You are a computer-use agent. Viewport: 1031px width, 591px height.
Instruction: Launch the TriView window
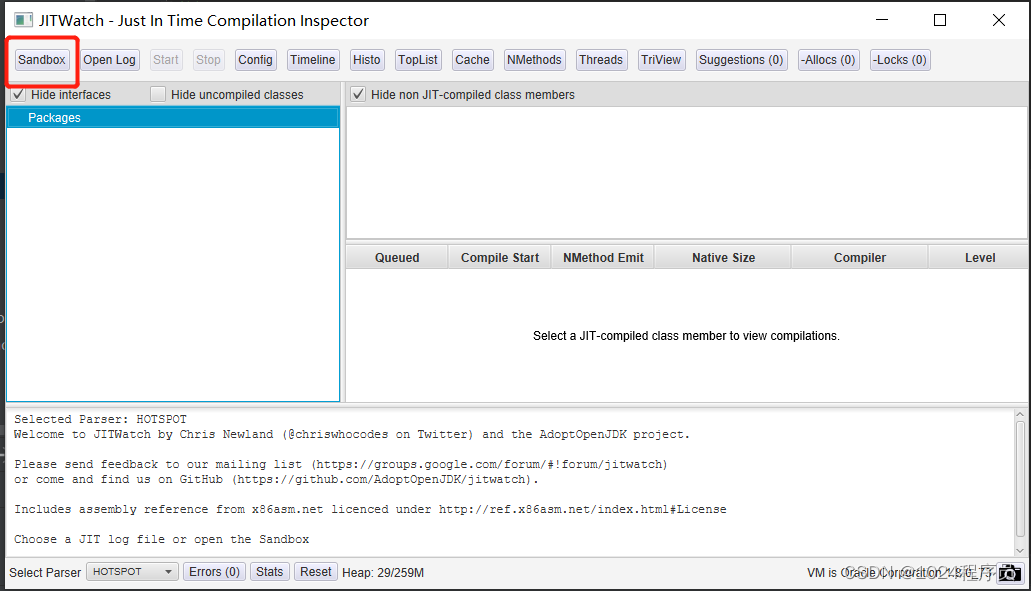(x=661, y=60)
